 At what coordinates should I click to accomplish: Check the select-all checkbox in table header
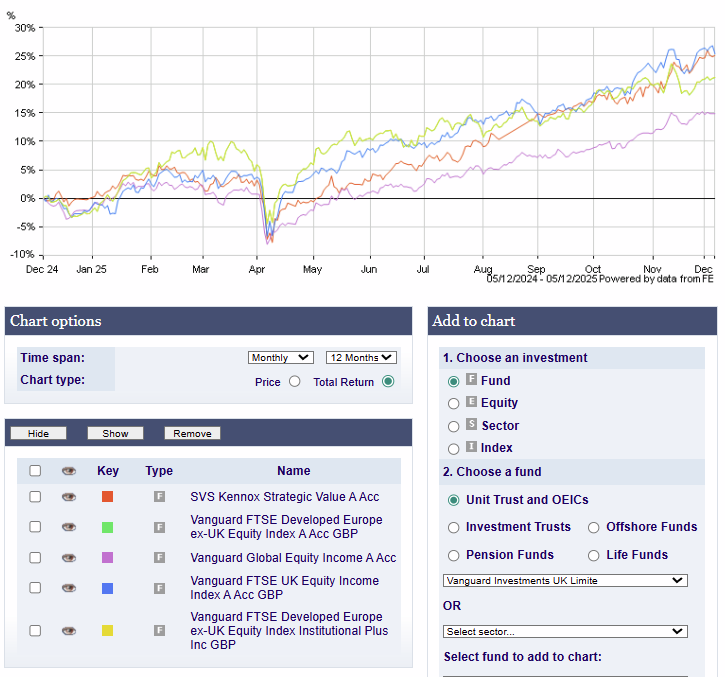pyautogui.click(x=36, y=471)
